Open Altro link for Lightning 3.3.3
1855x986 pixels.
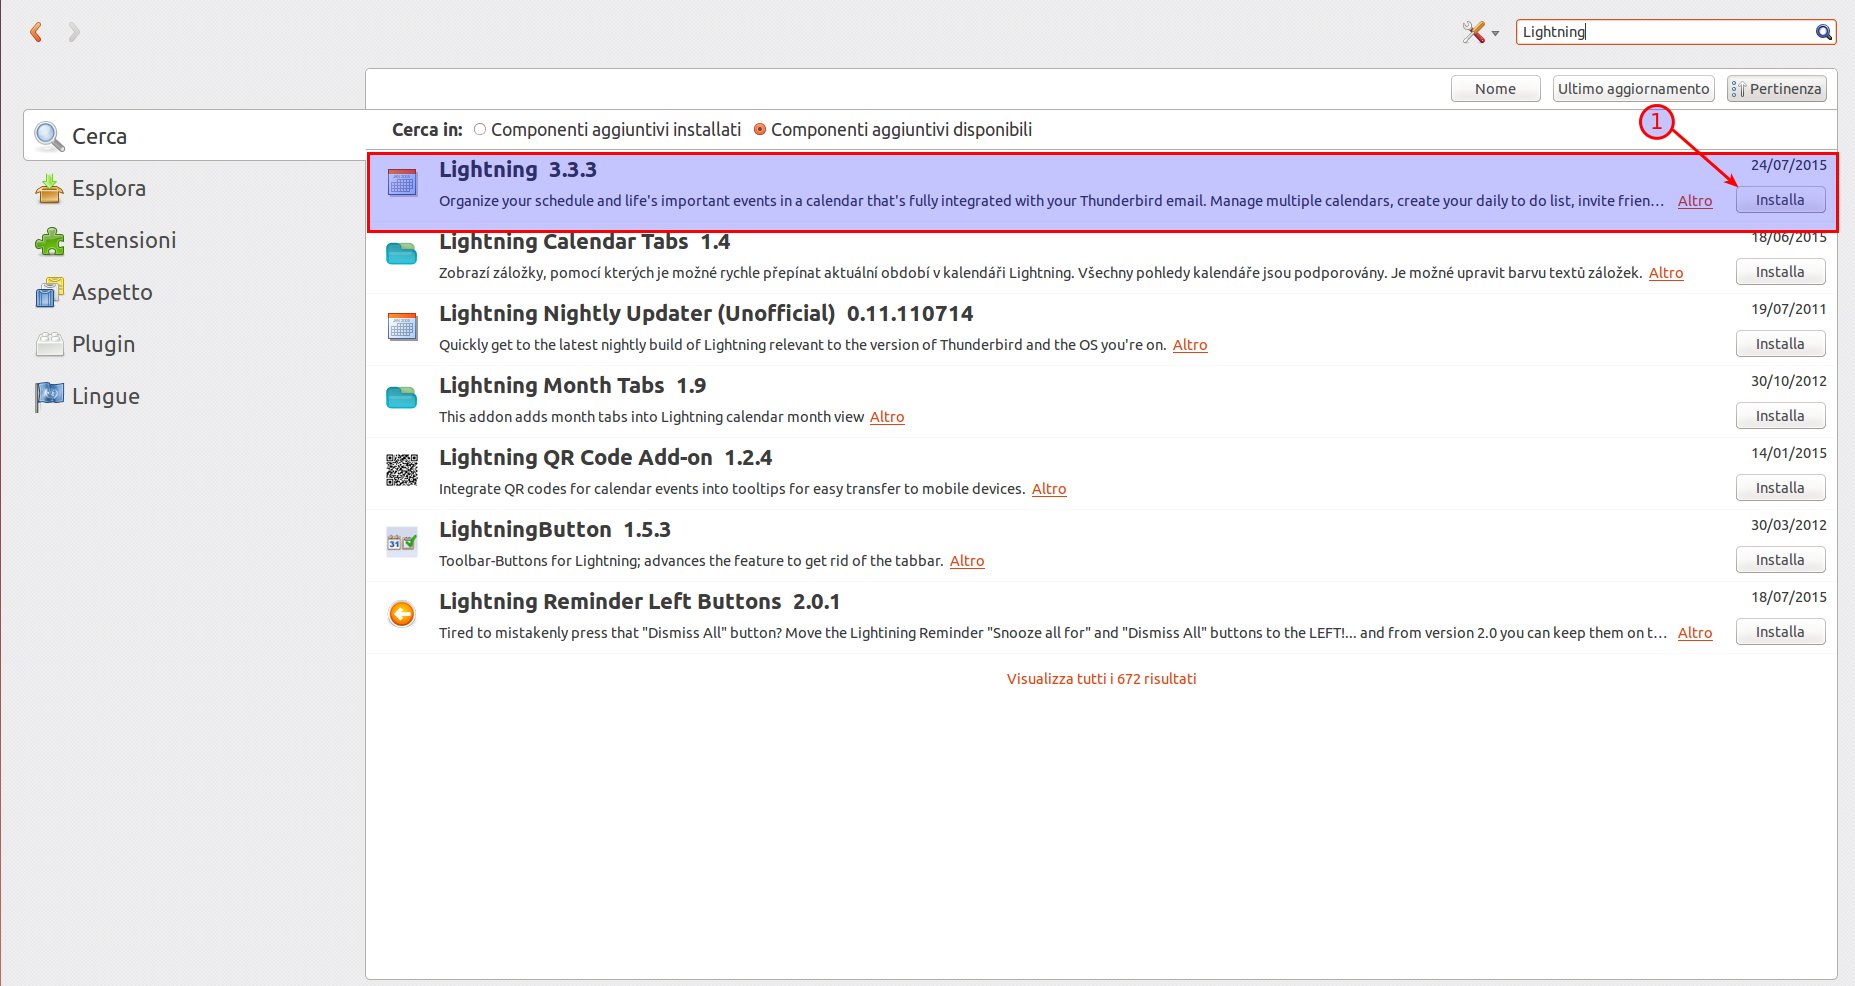tap(1695, 201)
